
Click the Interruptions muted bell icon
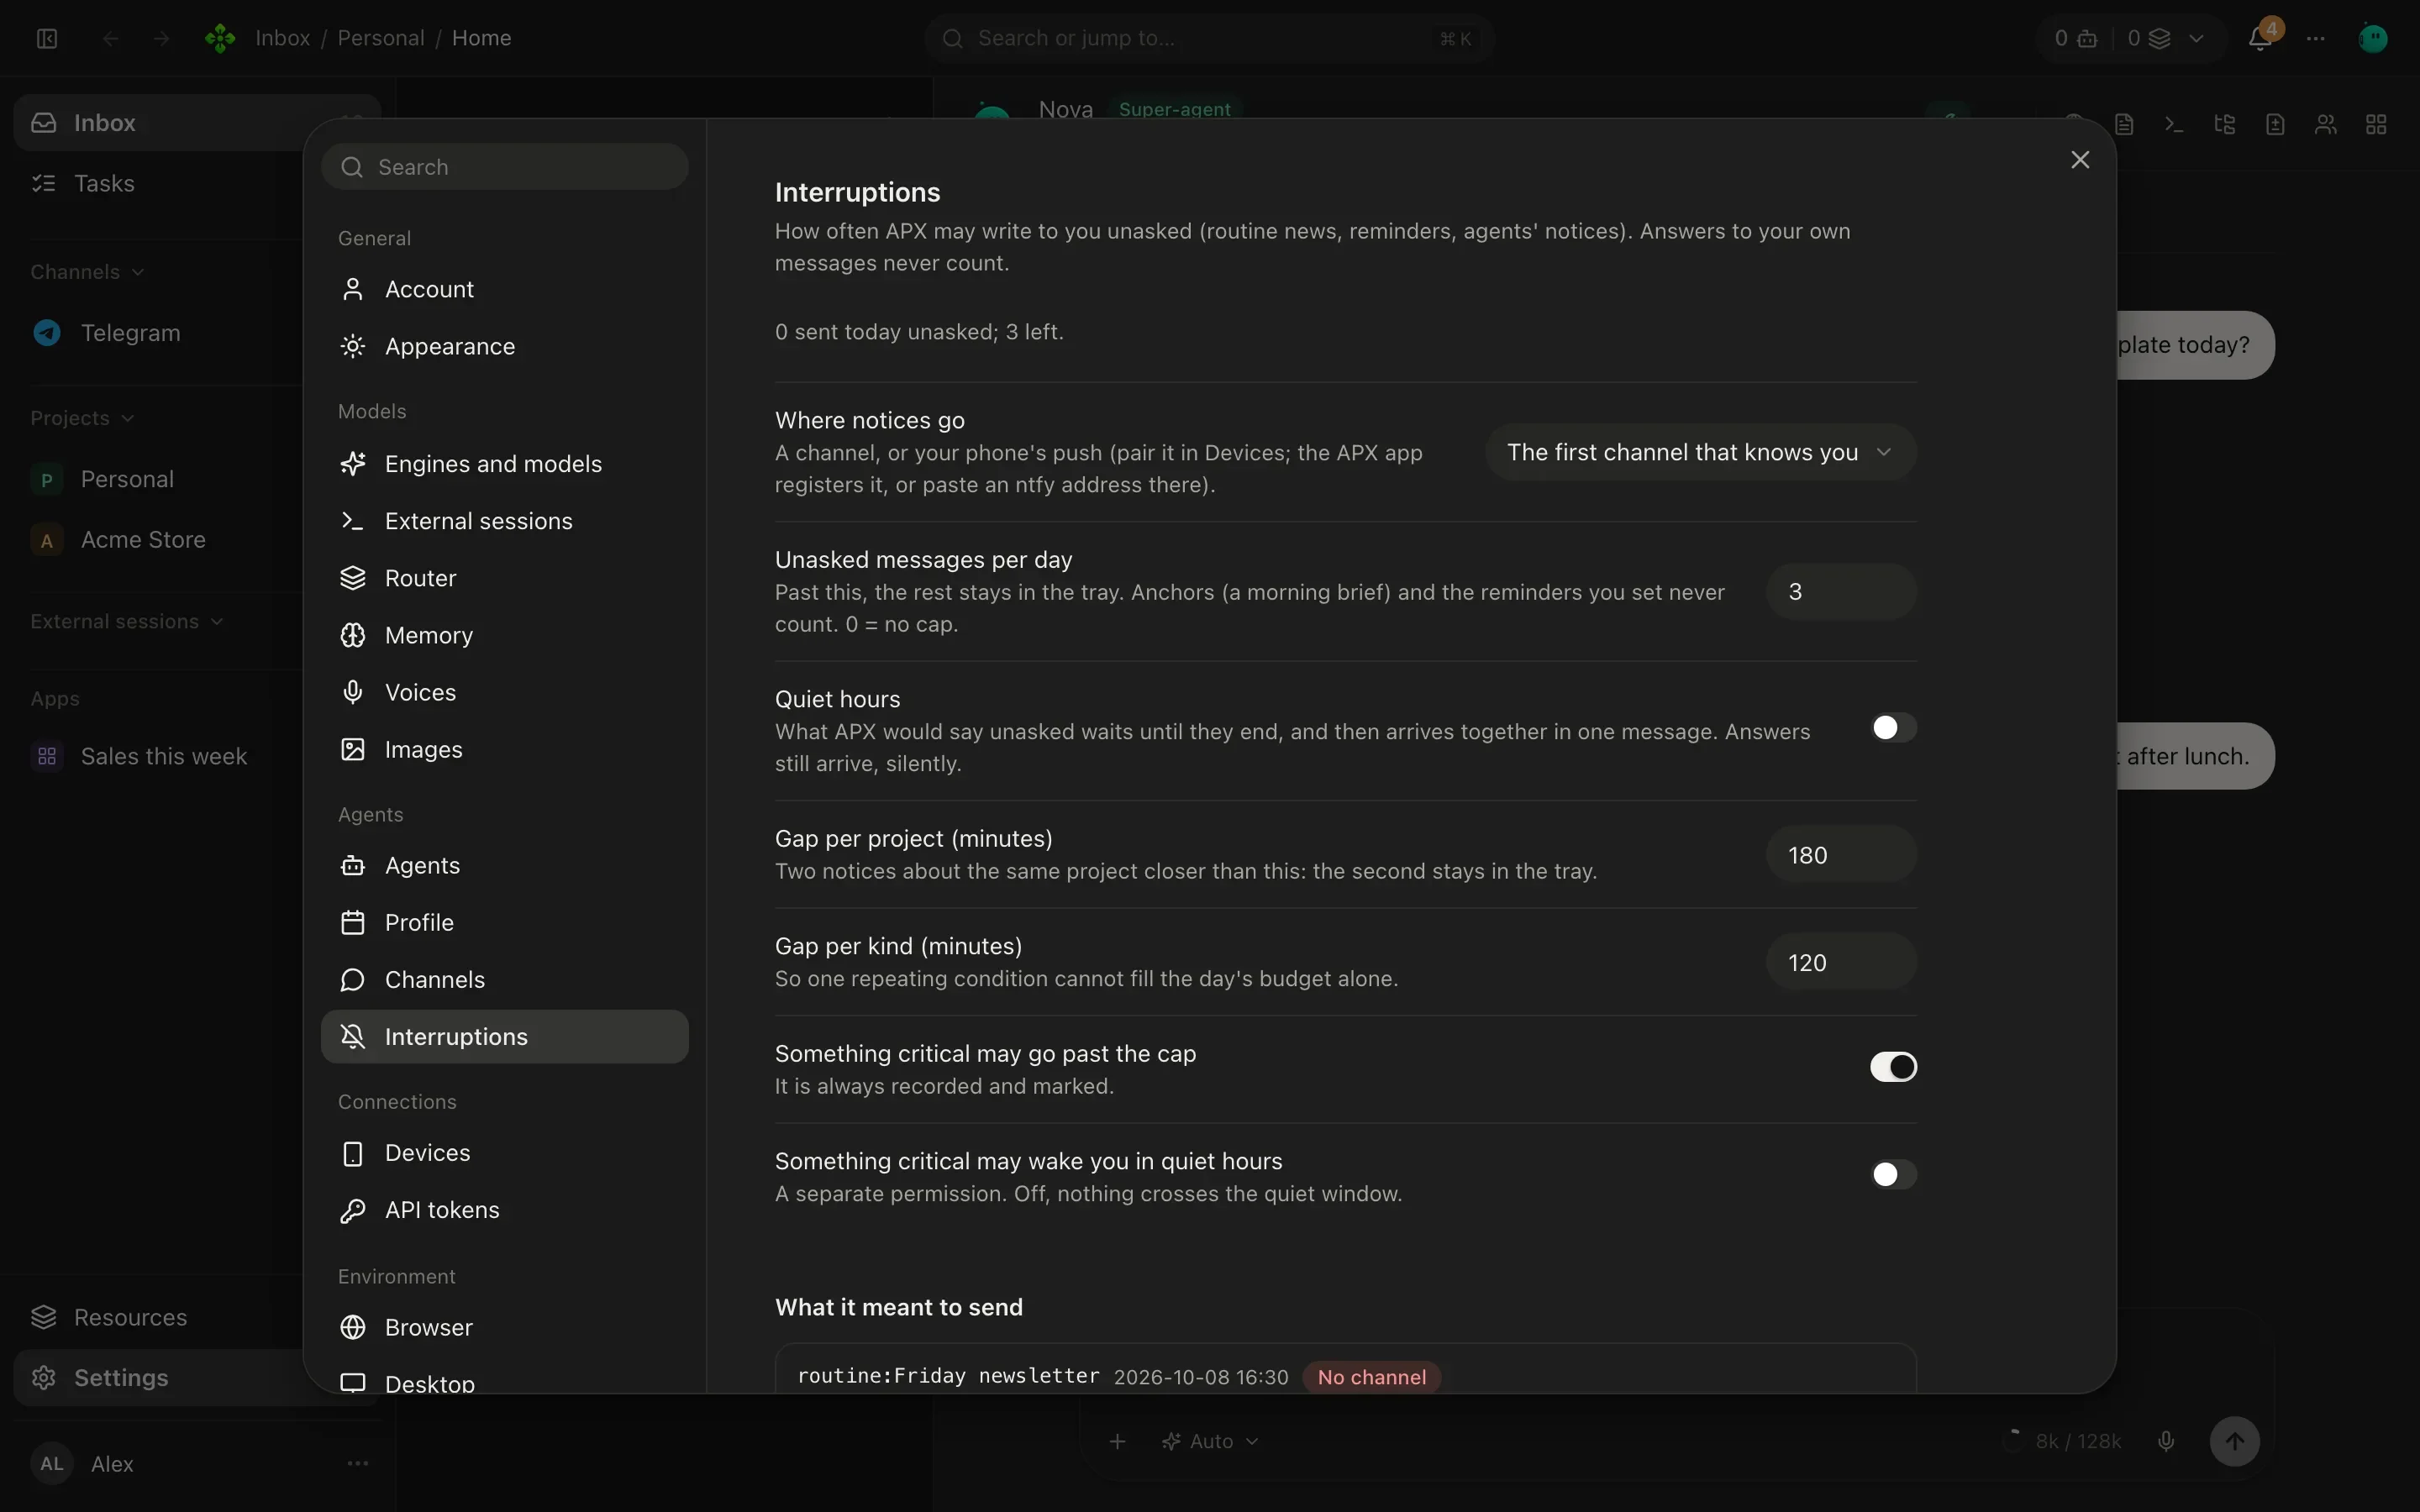coord(352,1036)
